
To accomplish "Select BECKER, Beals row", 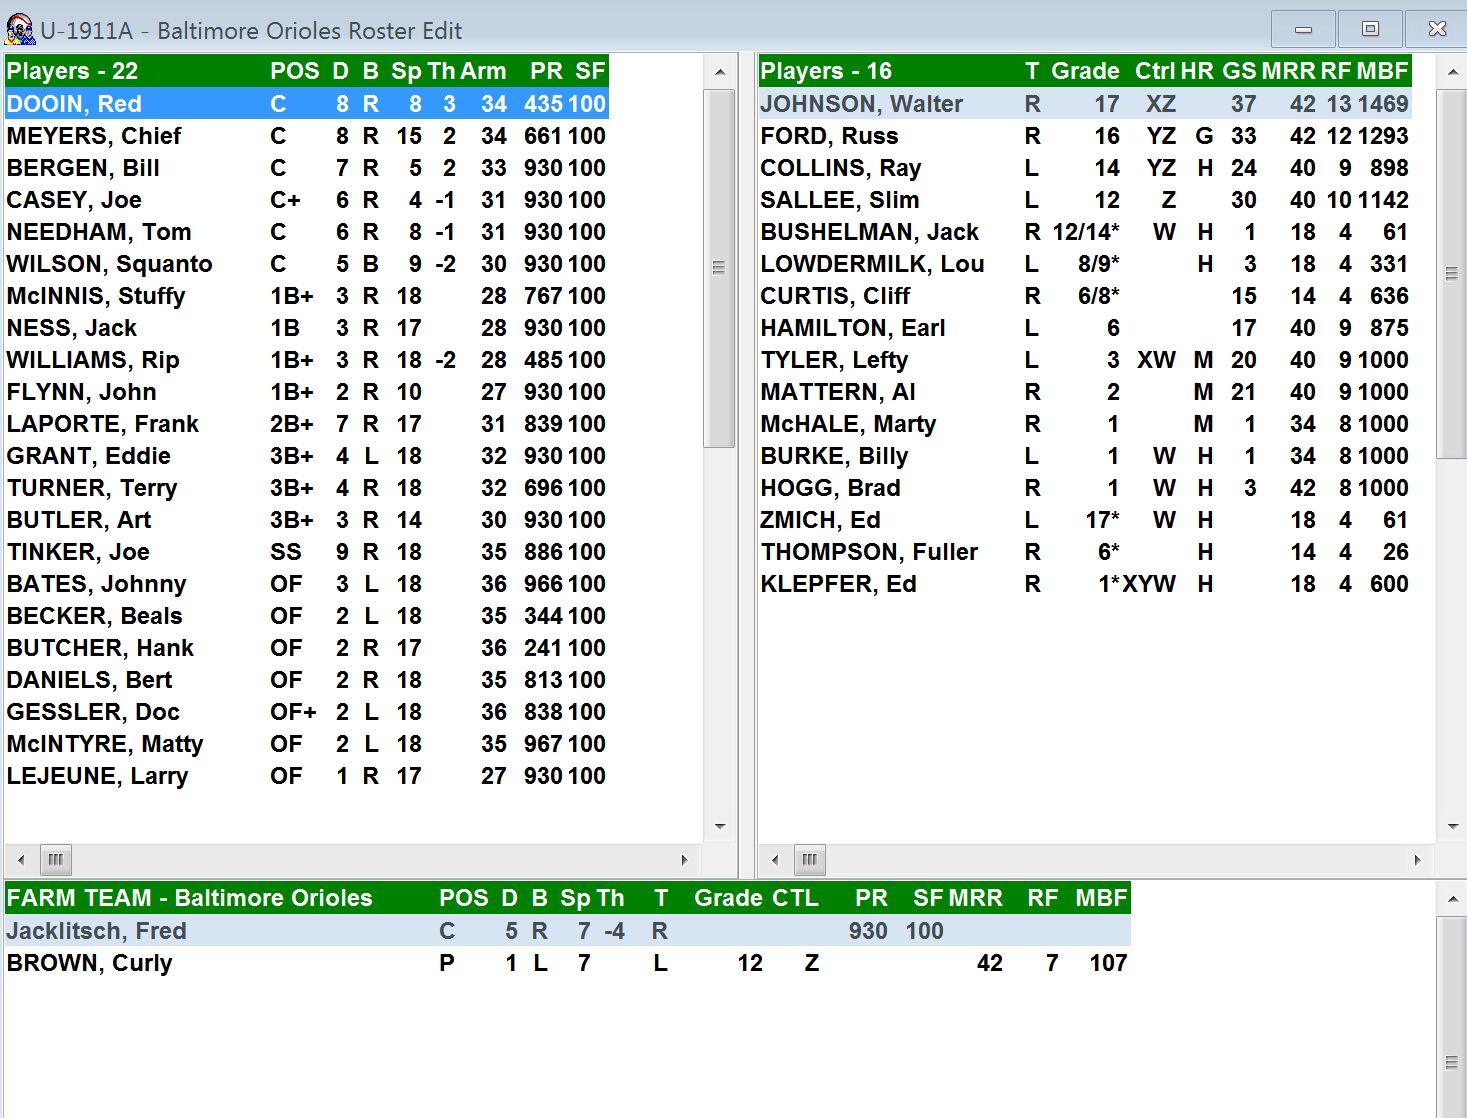I will click(x=306, y=616).
